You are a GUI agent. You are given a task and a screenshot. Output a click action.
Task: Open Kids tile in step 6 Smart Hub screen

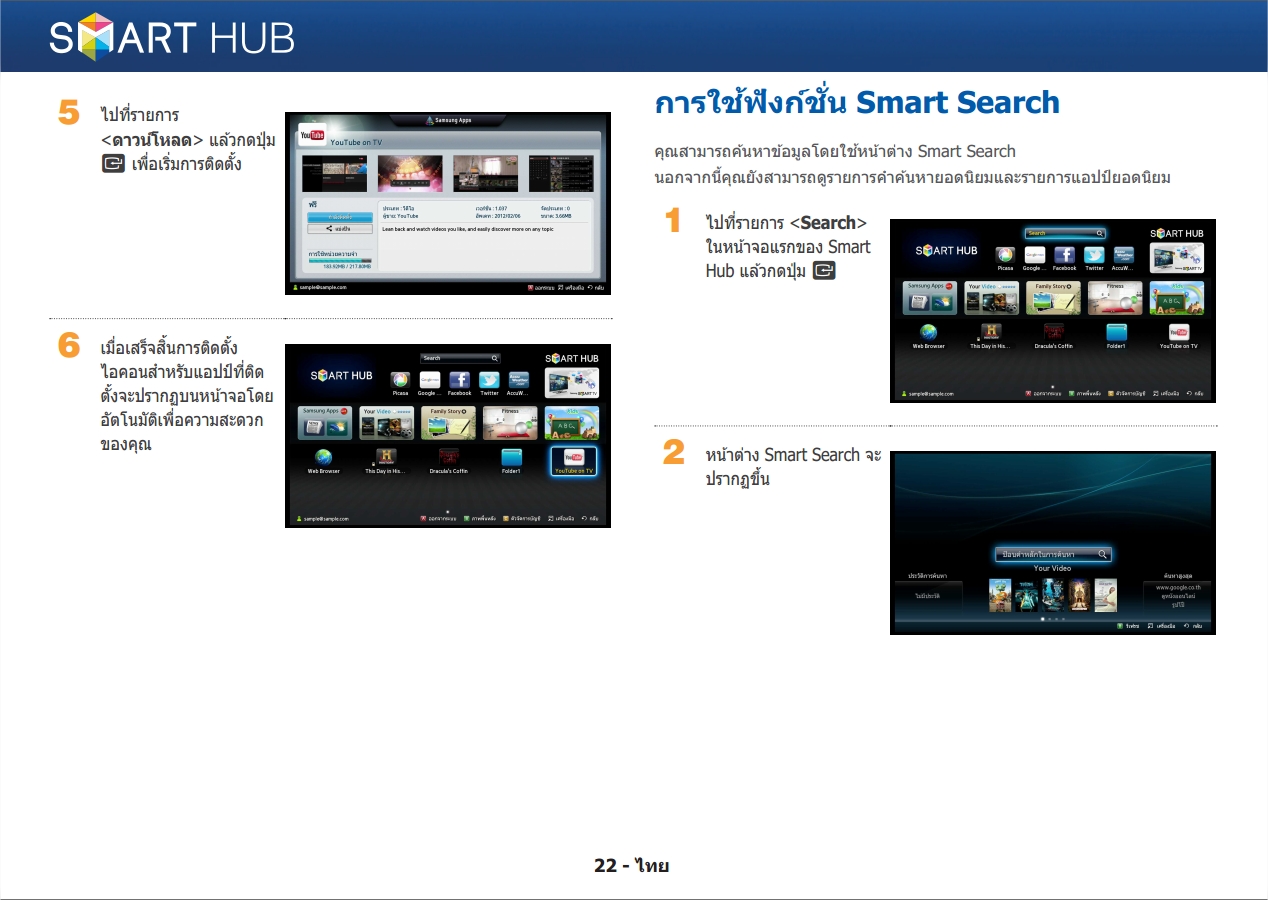[572, 423]
